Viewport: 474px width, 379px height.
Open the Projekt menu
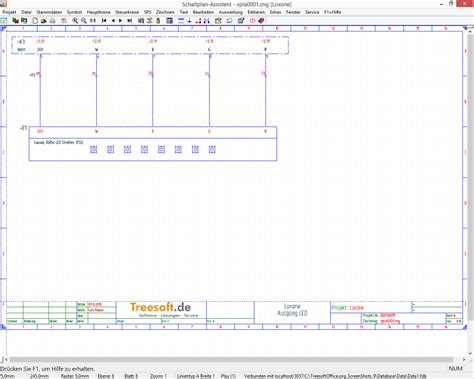(x=9, y=12)
